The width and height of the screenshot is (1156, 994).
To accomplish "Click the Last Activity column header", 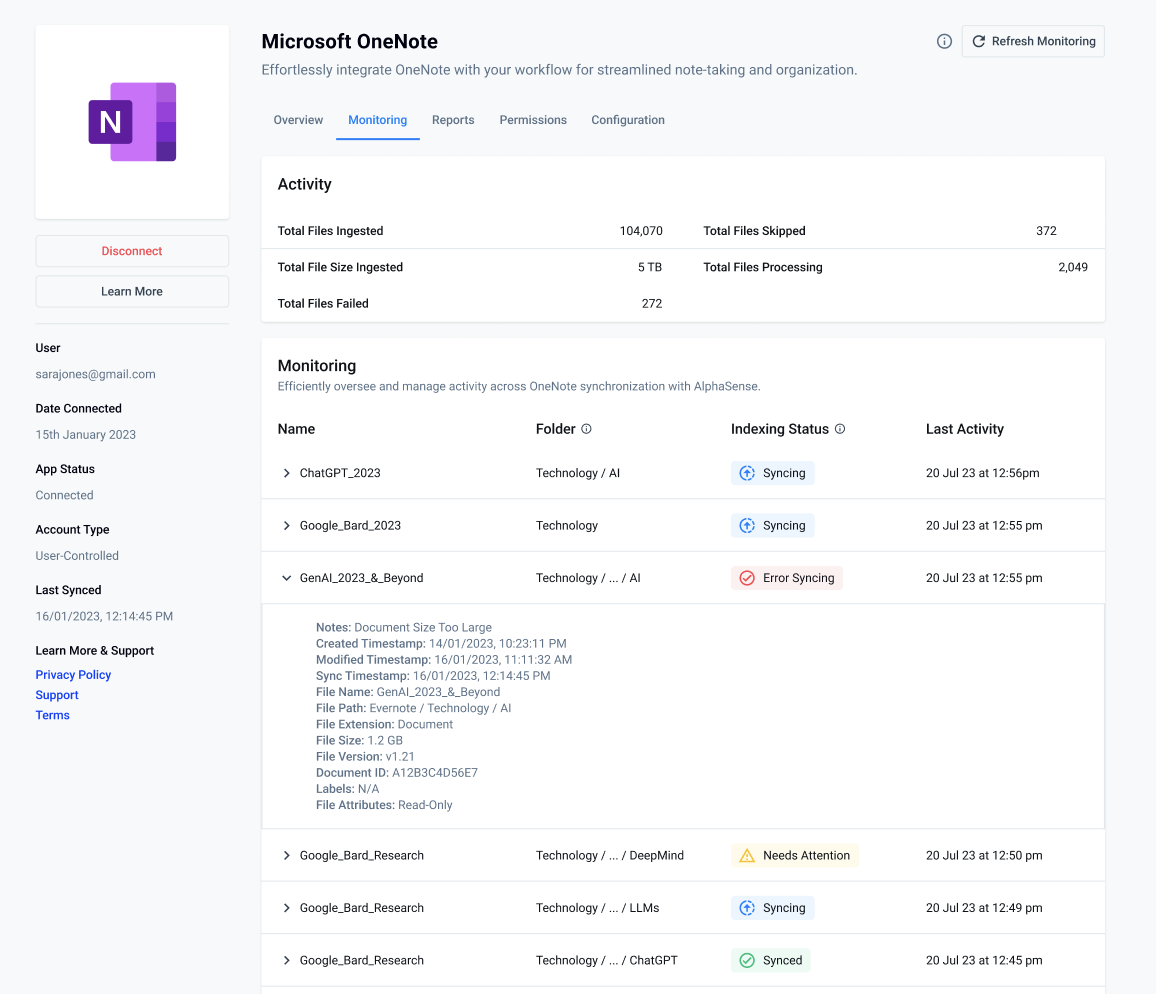I will pos(964,429).
